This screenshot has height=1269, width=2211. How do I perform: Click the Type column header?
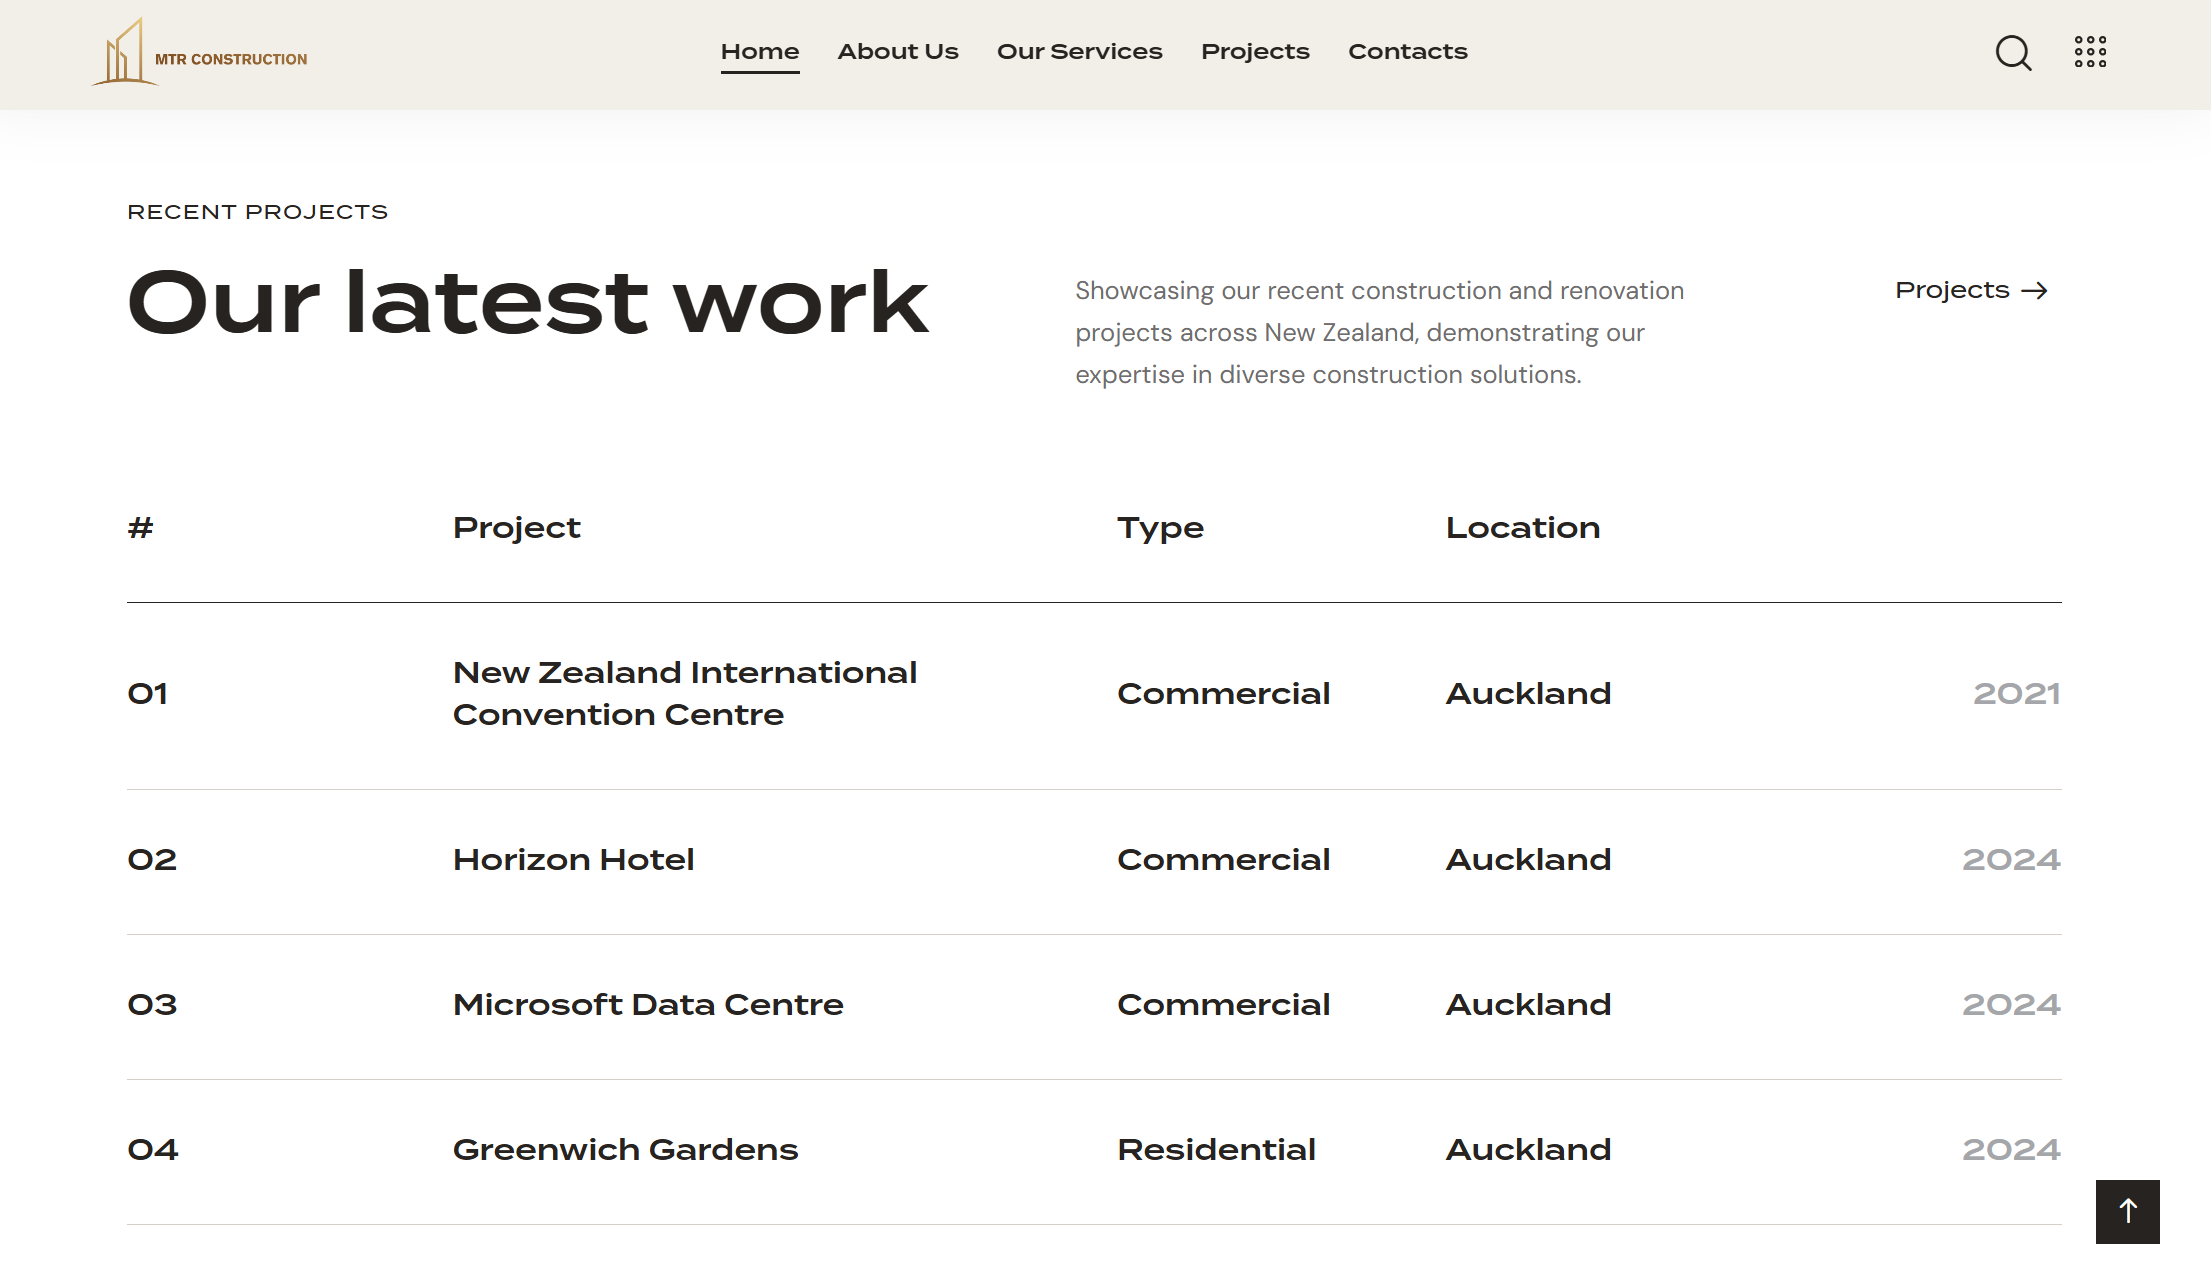[1160, 528]
